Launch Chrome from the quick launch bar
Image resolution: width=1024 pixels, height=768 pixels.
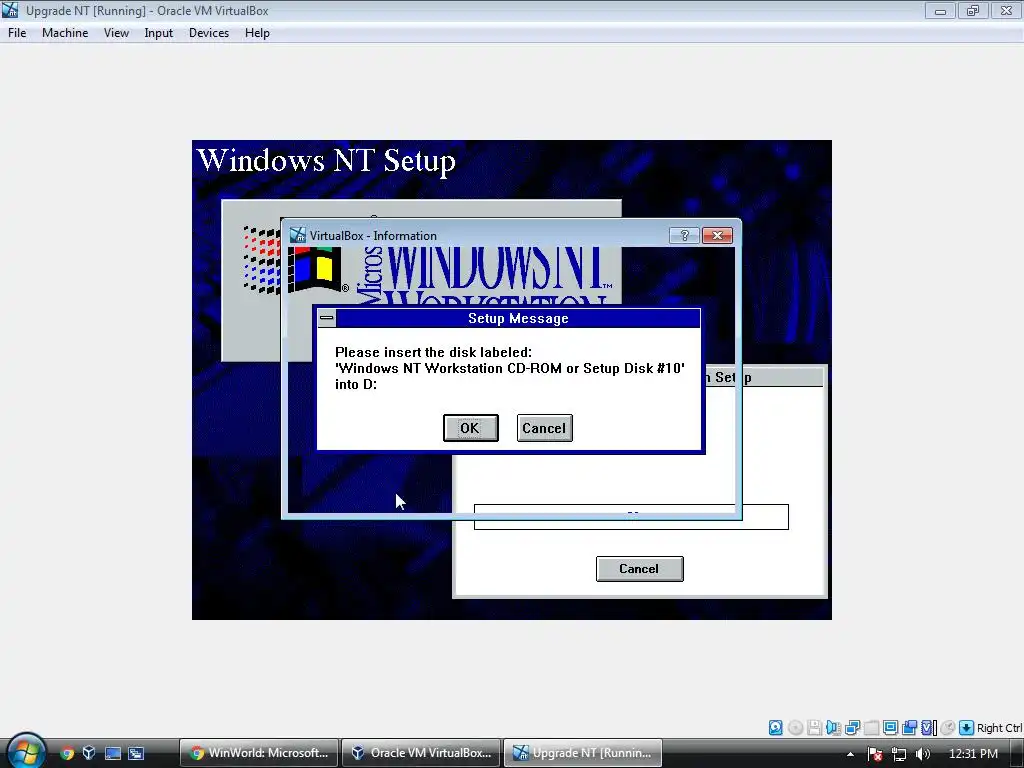[67, 753]
